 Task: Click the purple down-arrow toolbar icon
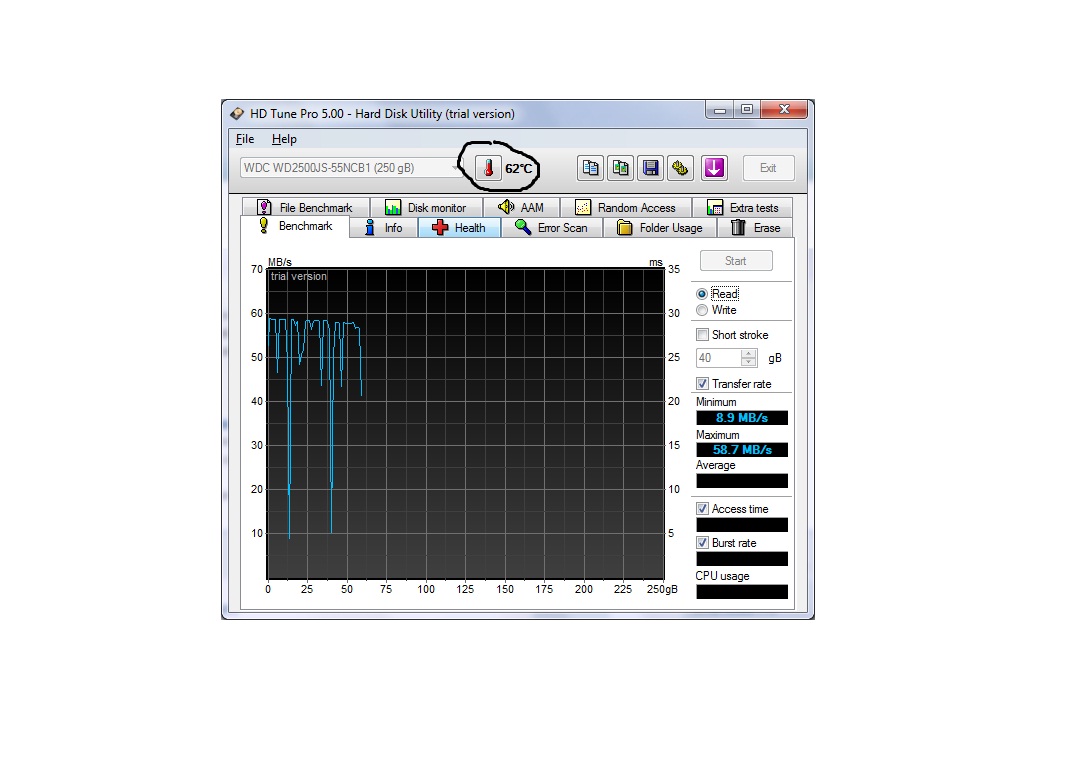714,168
